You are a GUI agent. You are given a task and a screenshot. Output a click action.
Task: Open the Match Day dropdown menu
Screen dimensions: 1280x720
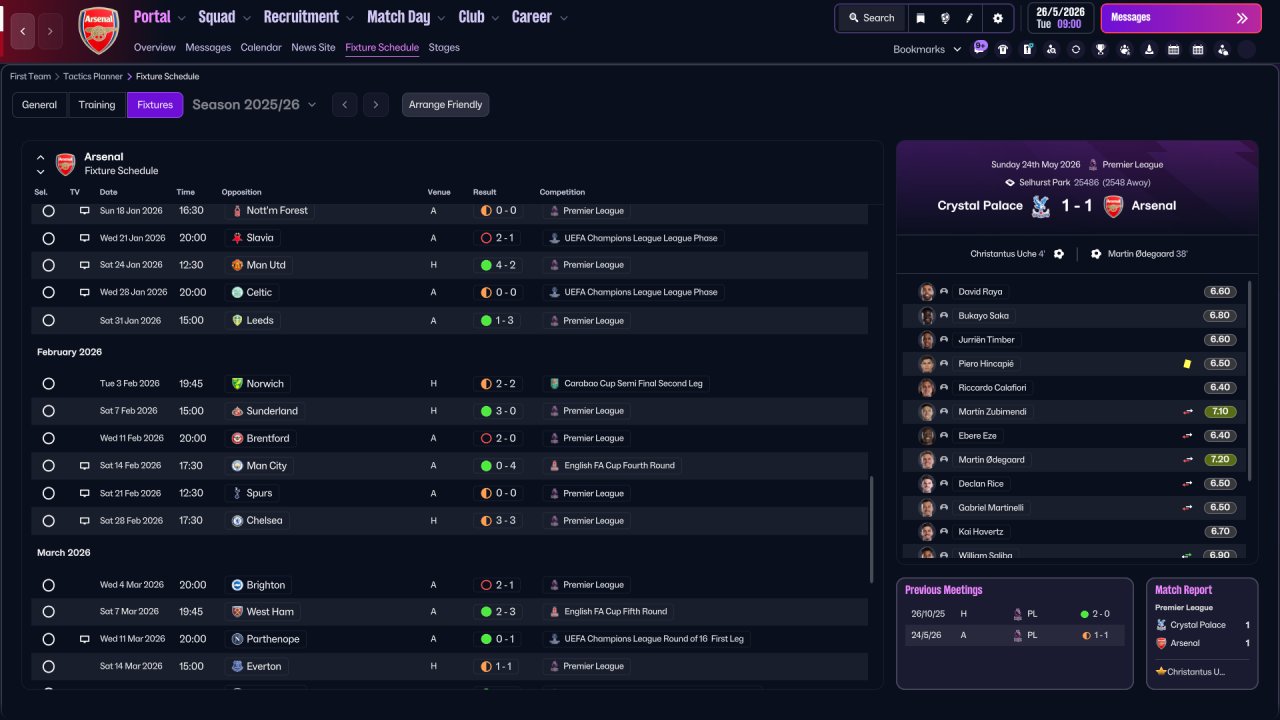[x=406, y=17]
